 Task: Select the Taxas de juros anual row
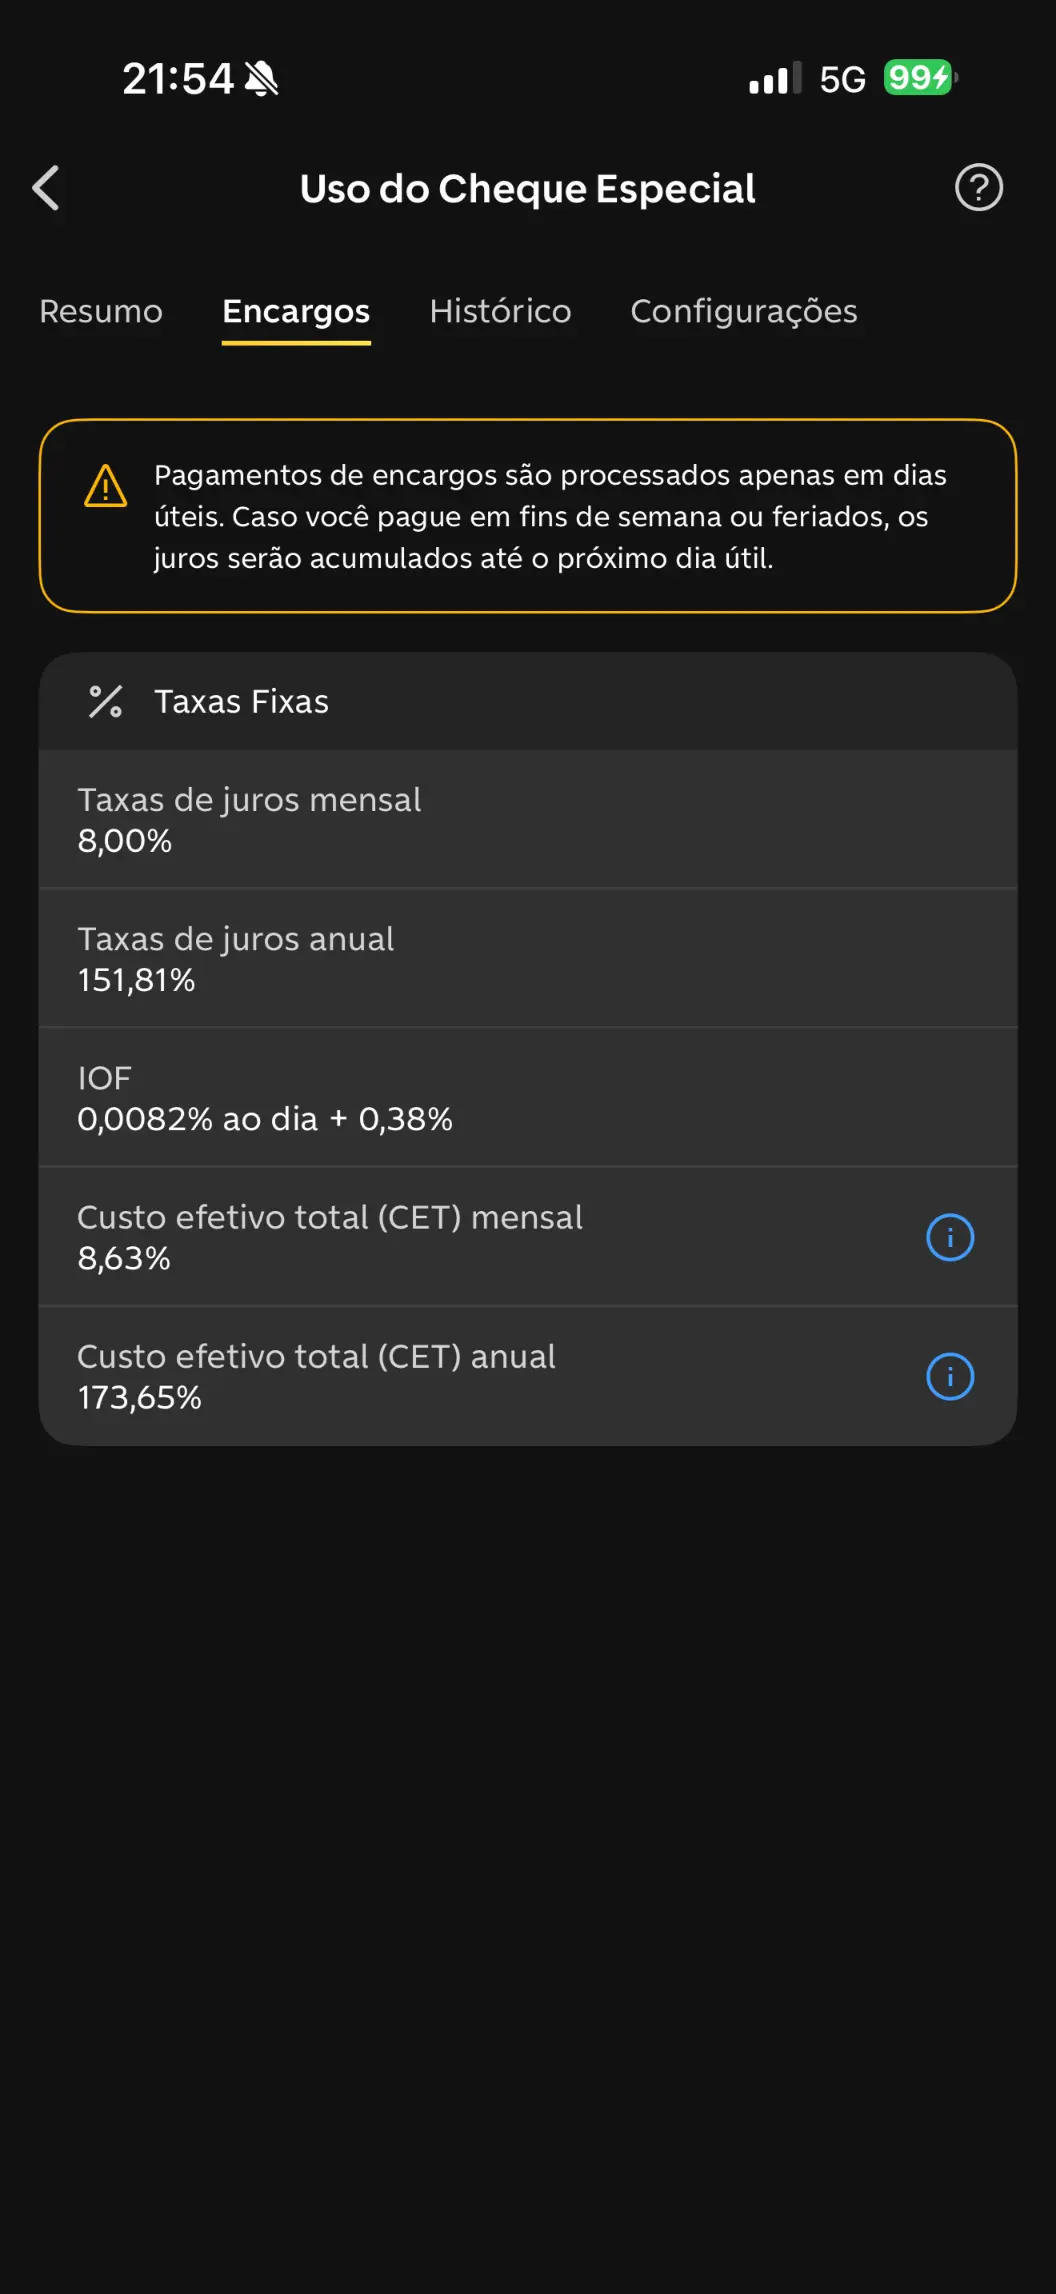click(527, 959)
